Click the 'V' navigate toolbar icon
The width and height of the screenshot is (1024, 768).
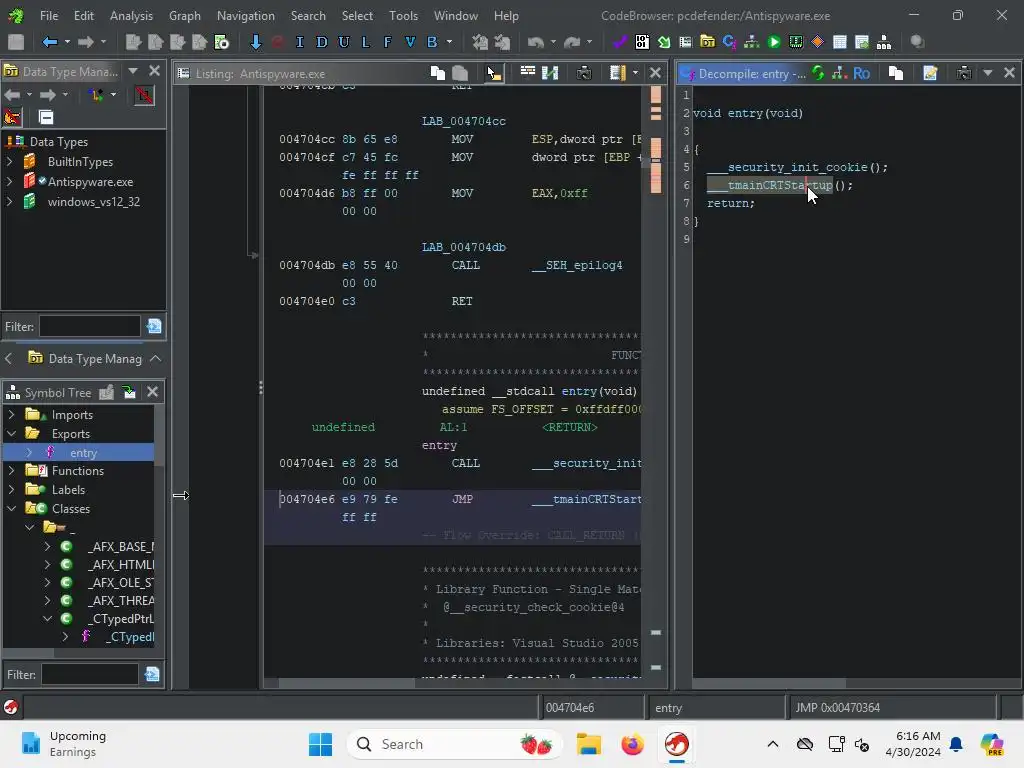click(409, 42)
